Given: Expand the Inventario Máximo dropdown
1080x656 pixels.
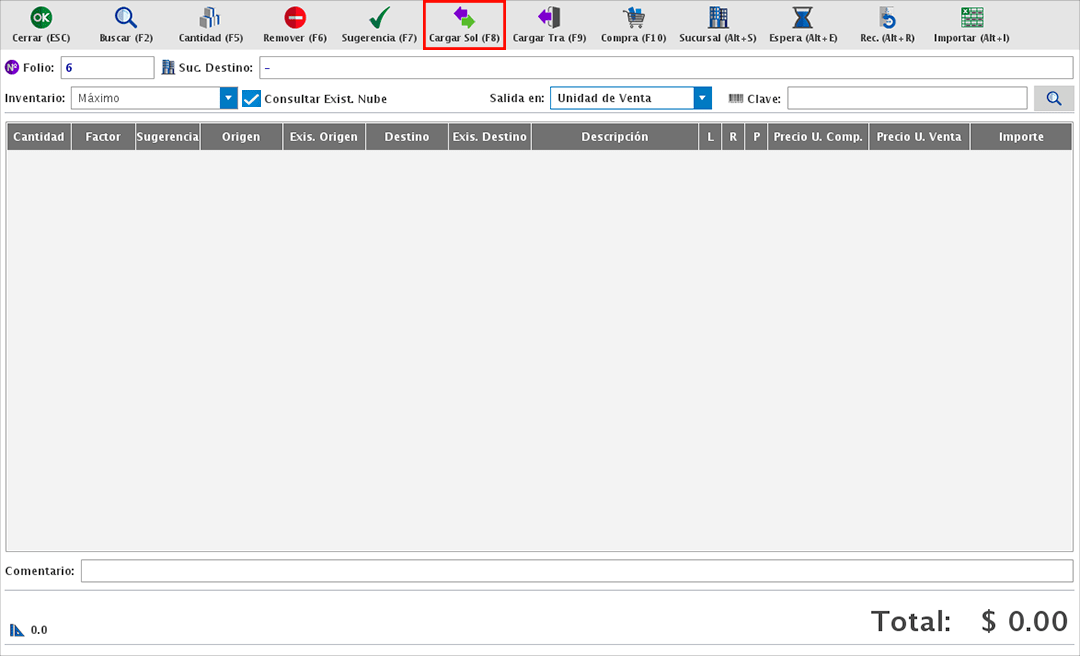Looking at the screenshot, I should click(229, 98).
